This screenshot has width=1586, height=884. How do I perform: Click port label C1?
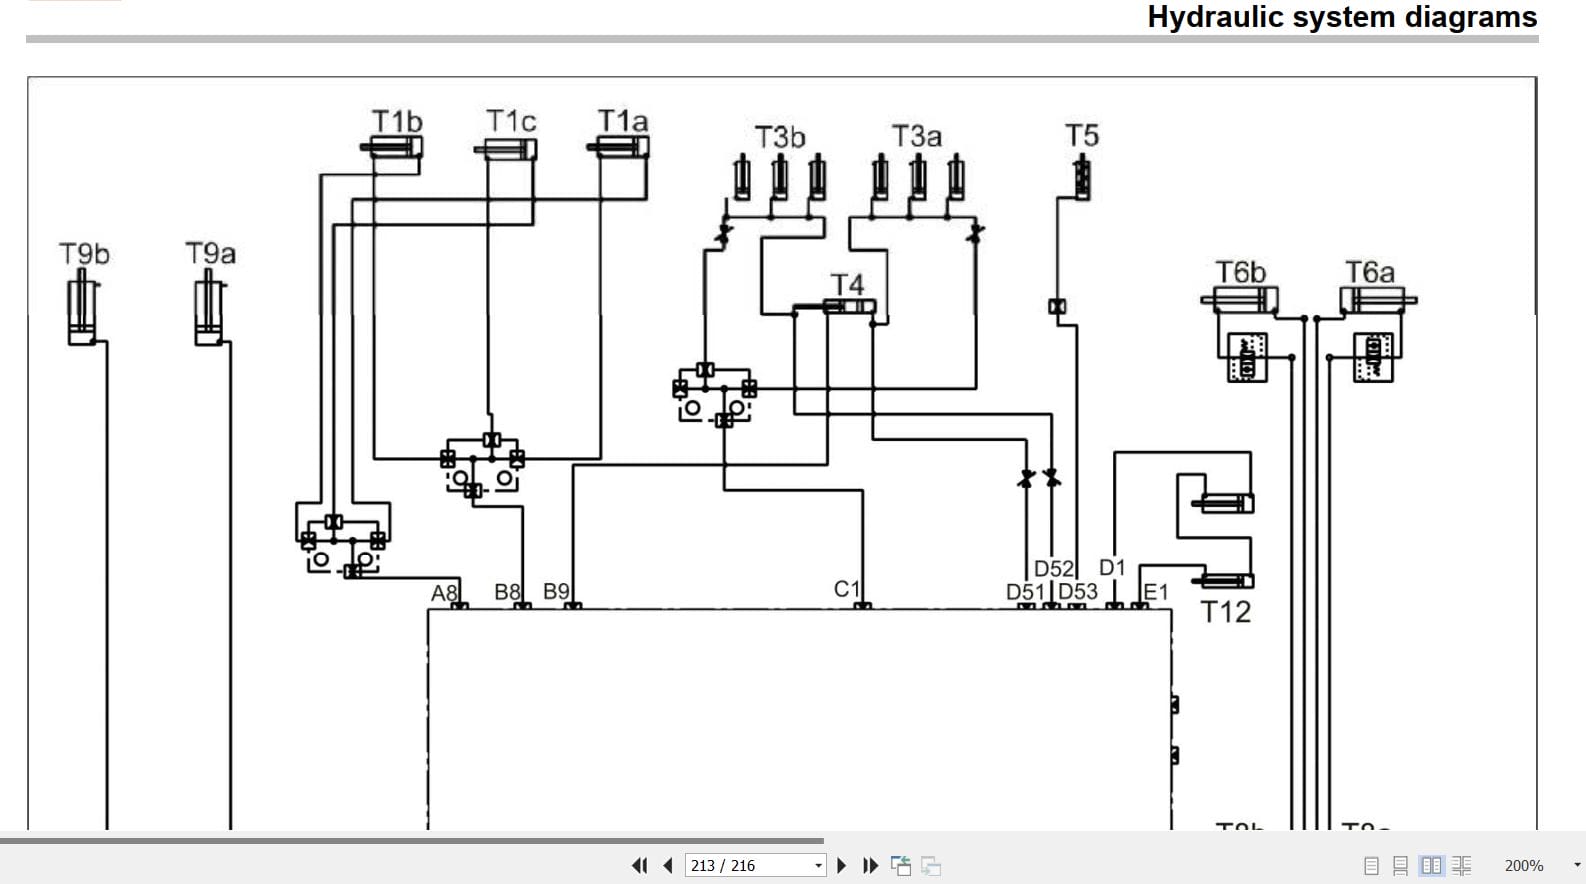tap(847, 590)
